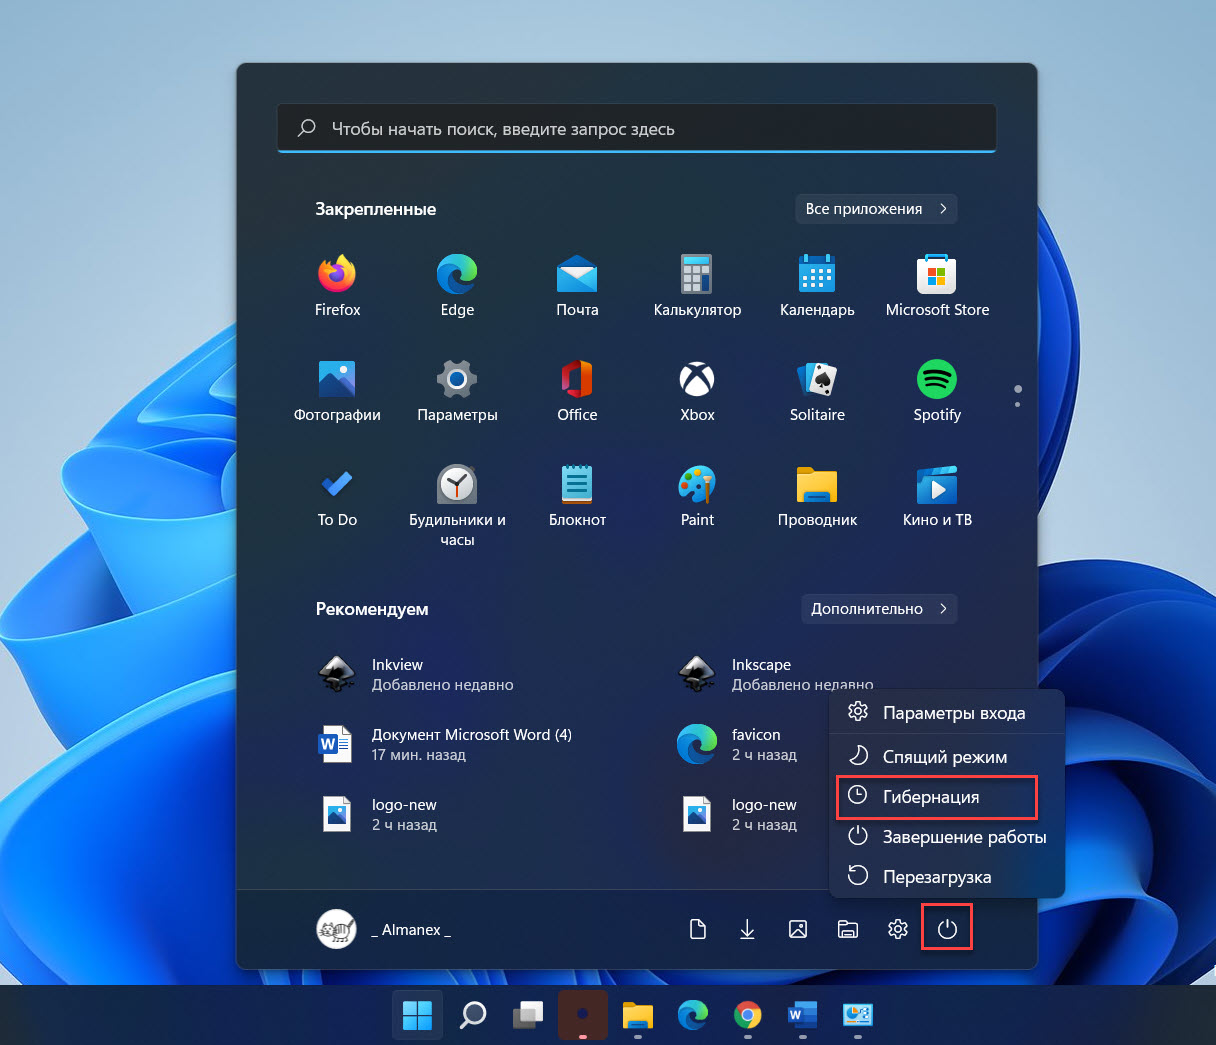Open Spotify
Screen dimensions: 1216x1045
(x=937, y=392)
